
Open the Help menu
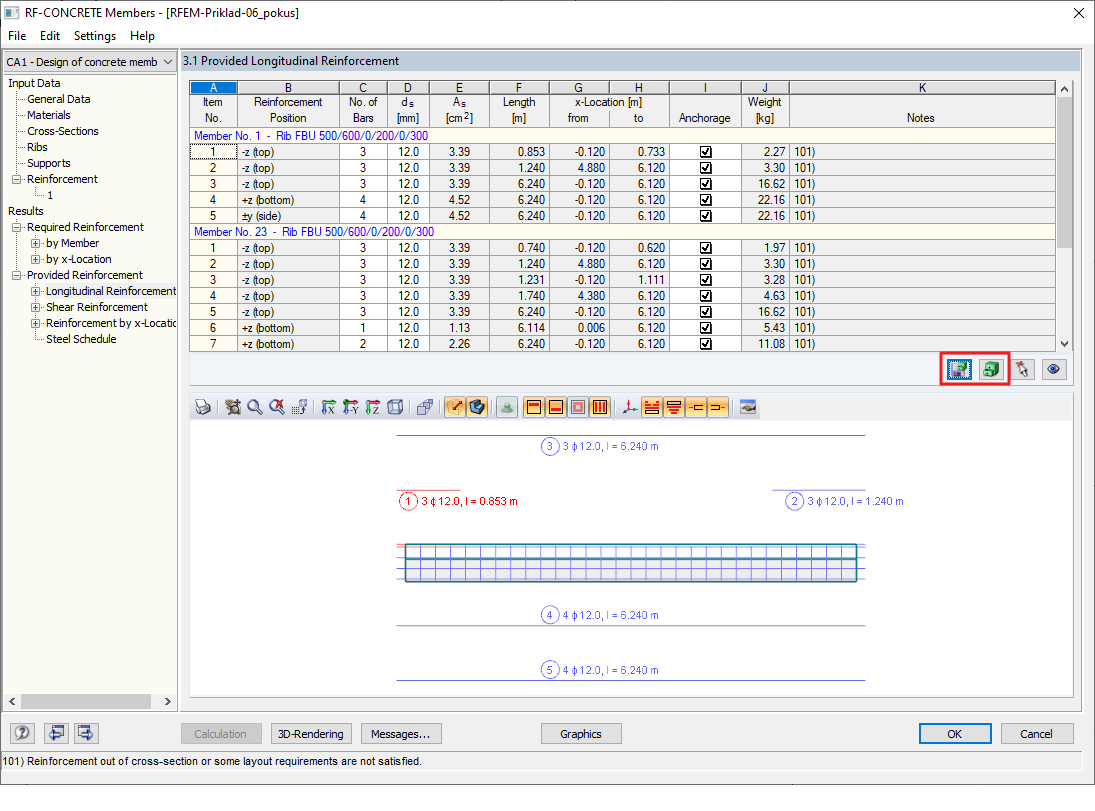tap(142, 36)
